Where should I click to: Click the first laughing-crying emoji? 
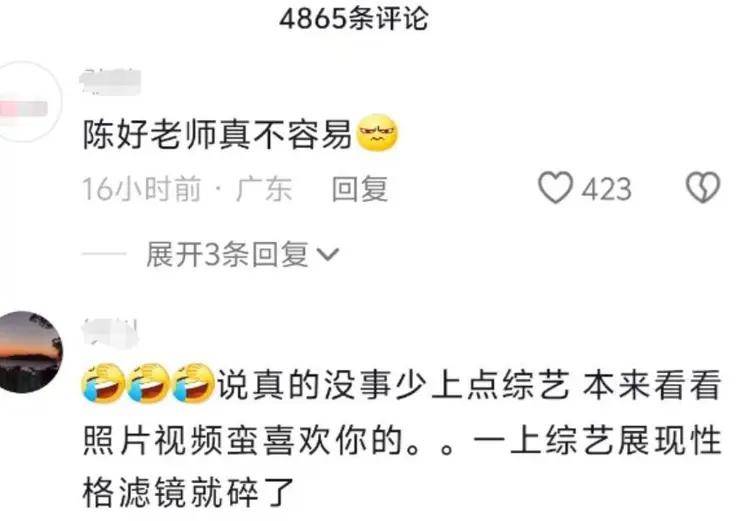click(103, 382)
